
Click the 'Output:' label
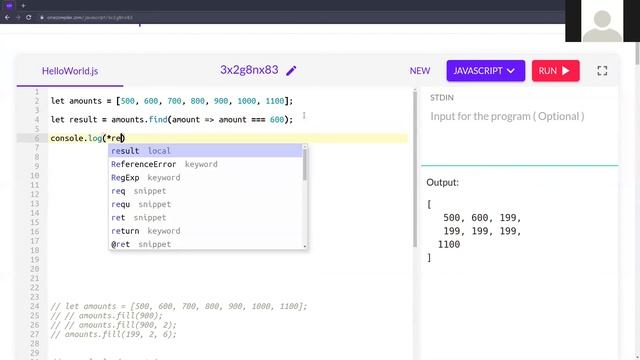442,182
